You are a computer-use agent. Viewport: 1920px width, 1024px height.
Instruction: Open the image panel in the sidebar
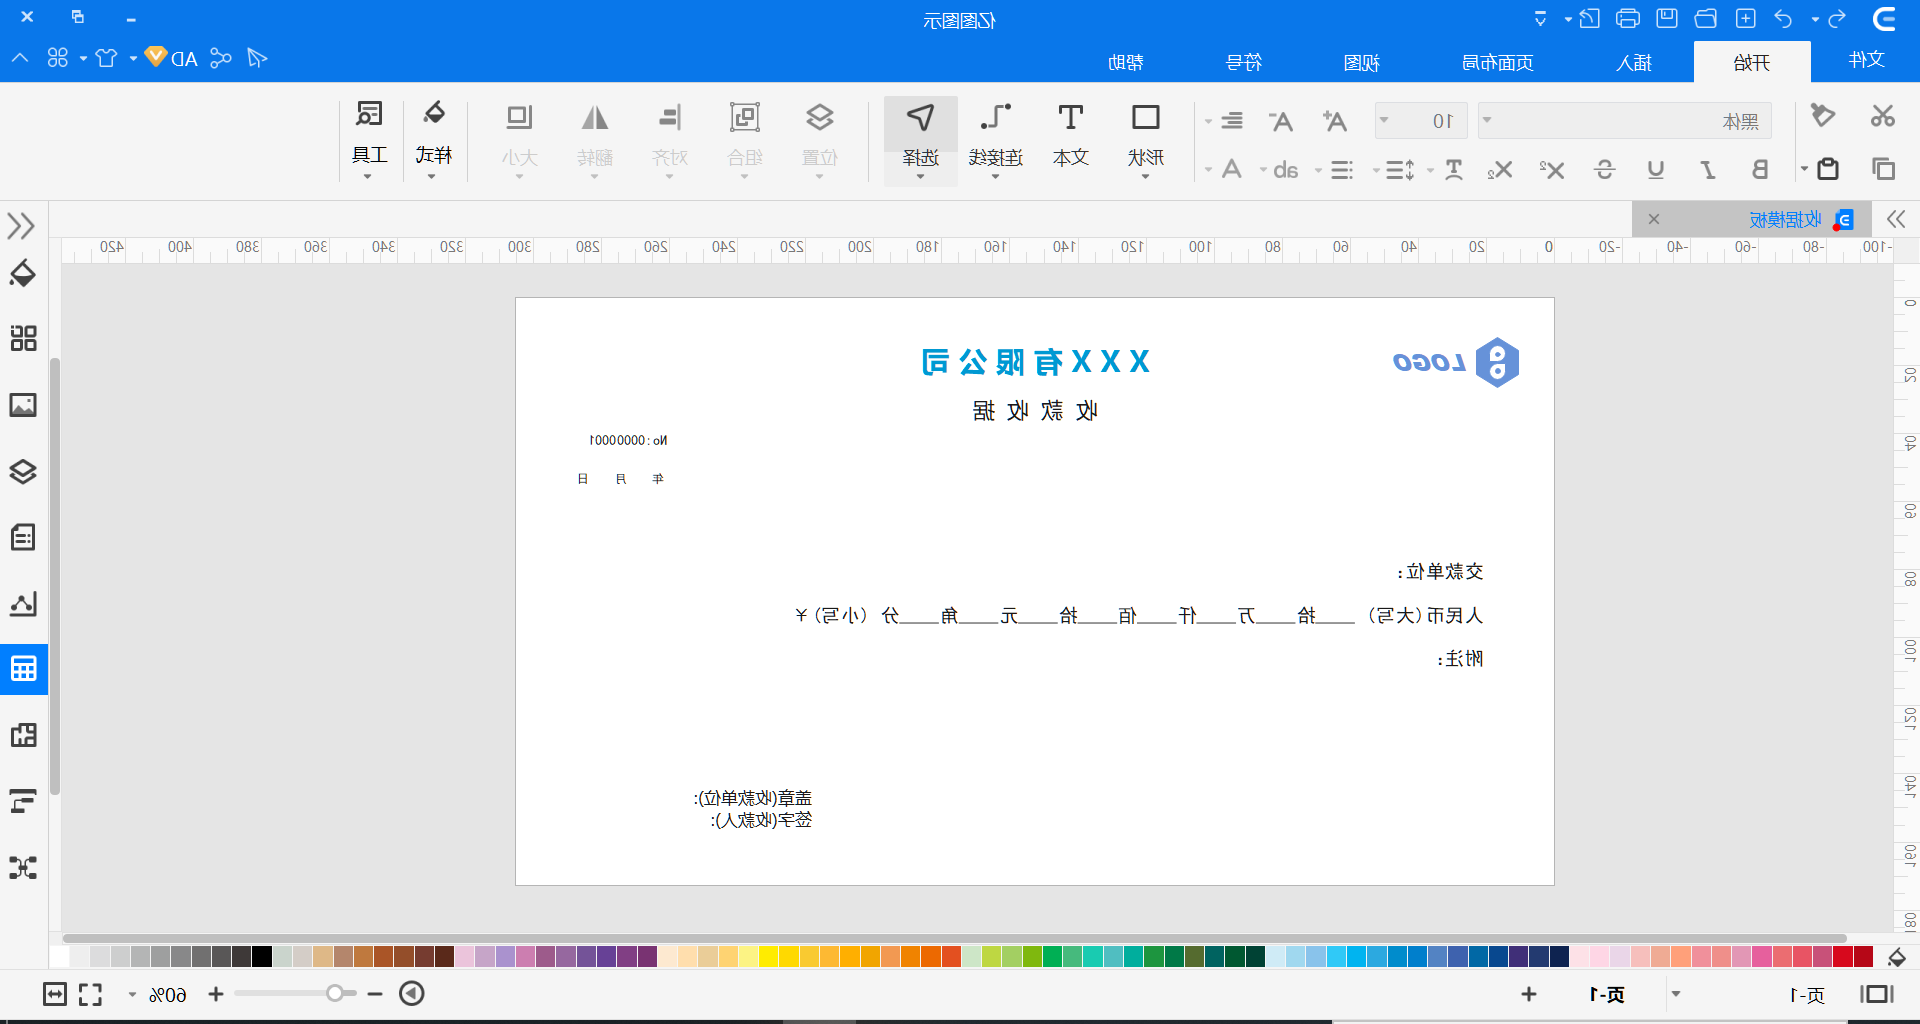coord(23,405)
